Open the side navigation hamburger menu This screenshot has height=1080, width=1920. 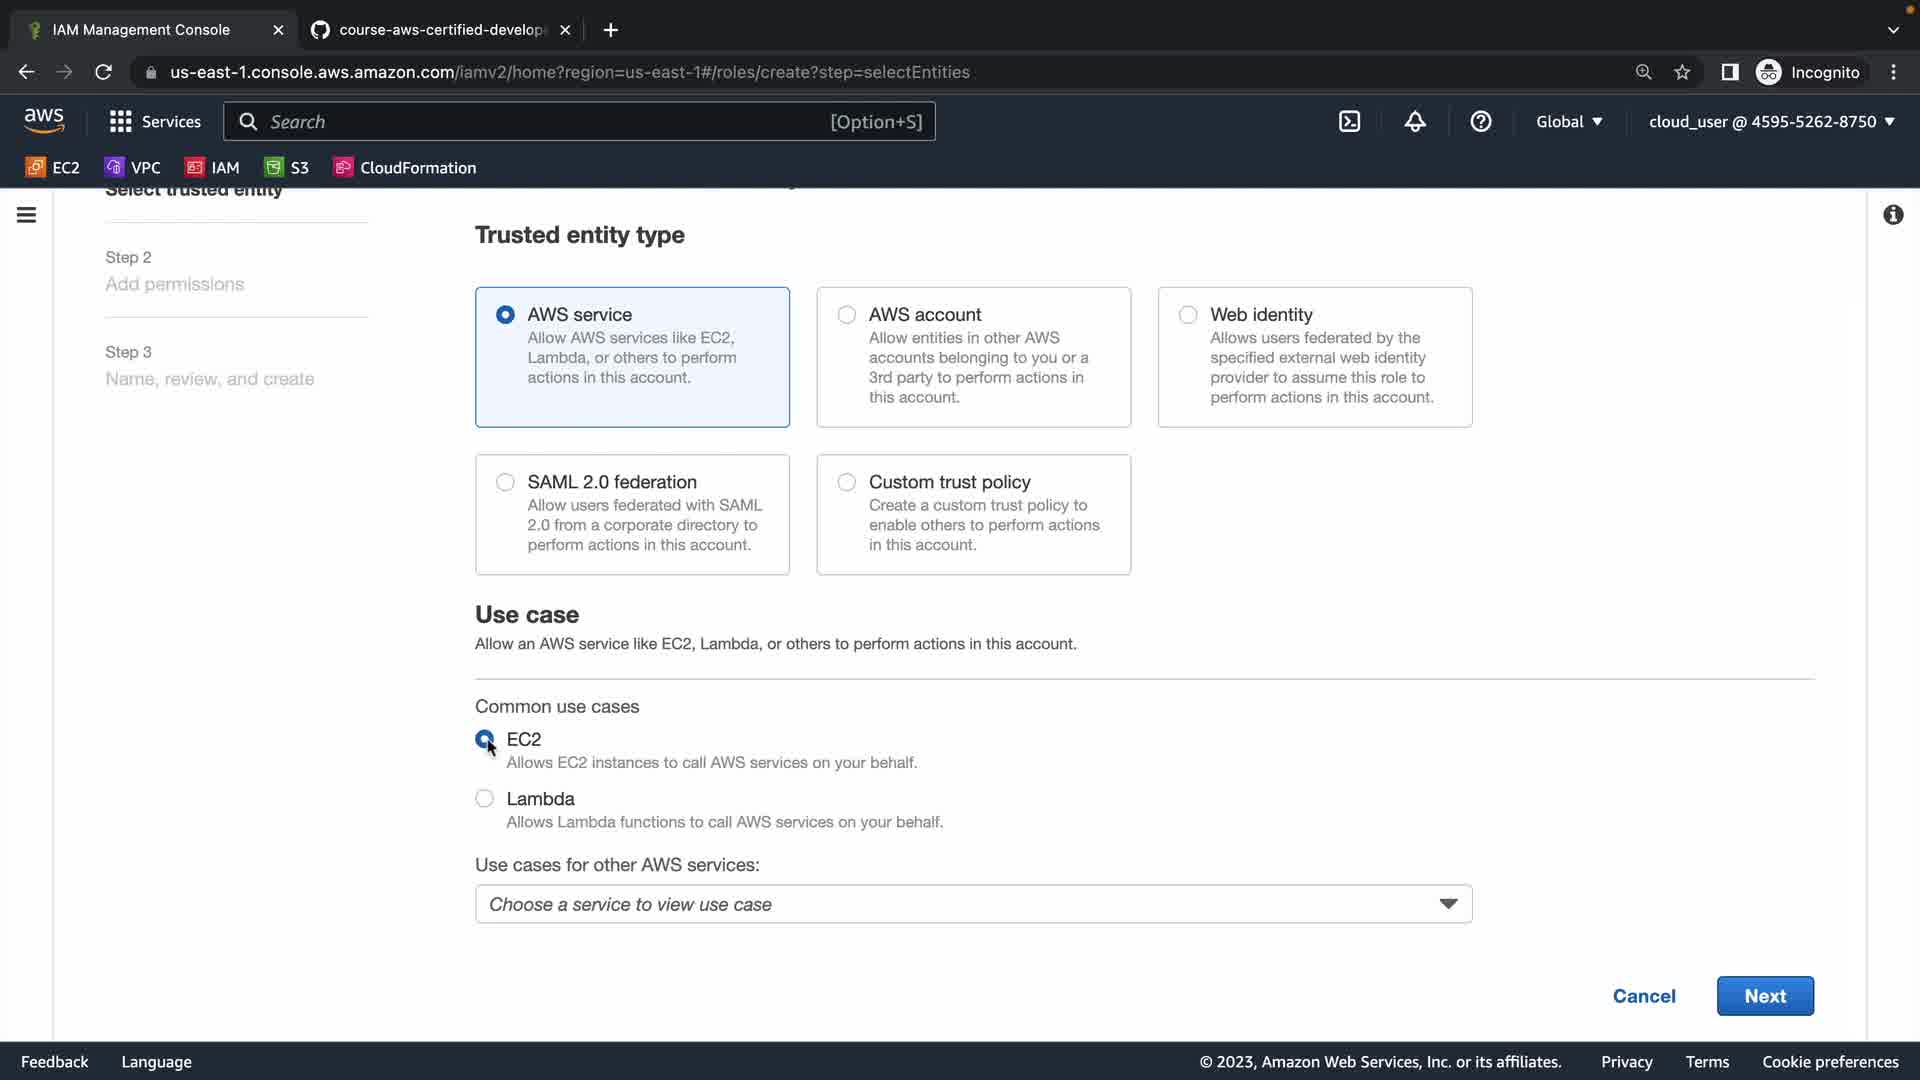coord(27,215)
